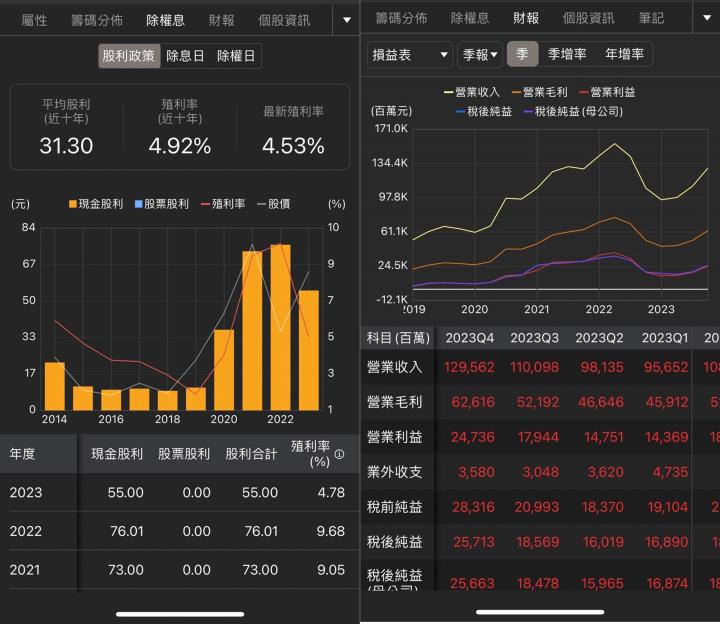The width and height of the screenshot is (720, 624).
Task: Select the 股利政策 segment
Action: point(129,56)
